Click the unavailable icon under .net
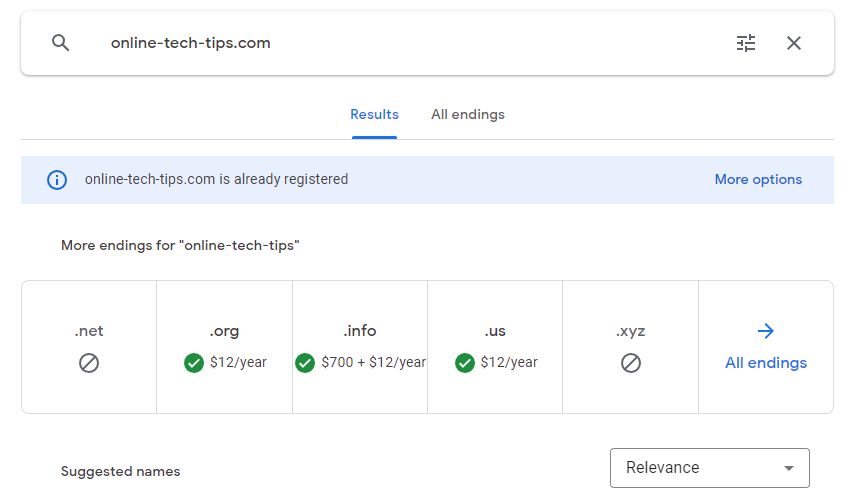855x496 pixels. (x=89, y=363)
